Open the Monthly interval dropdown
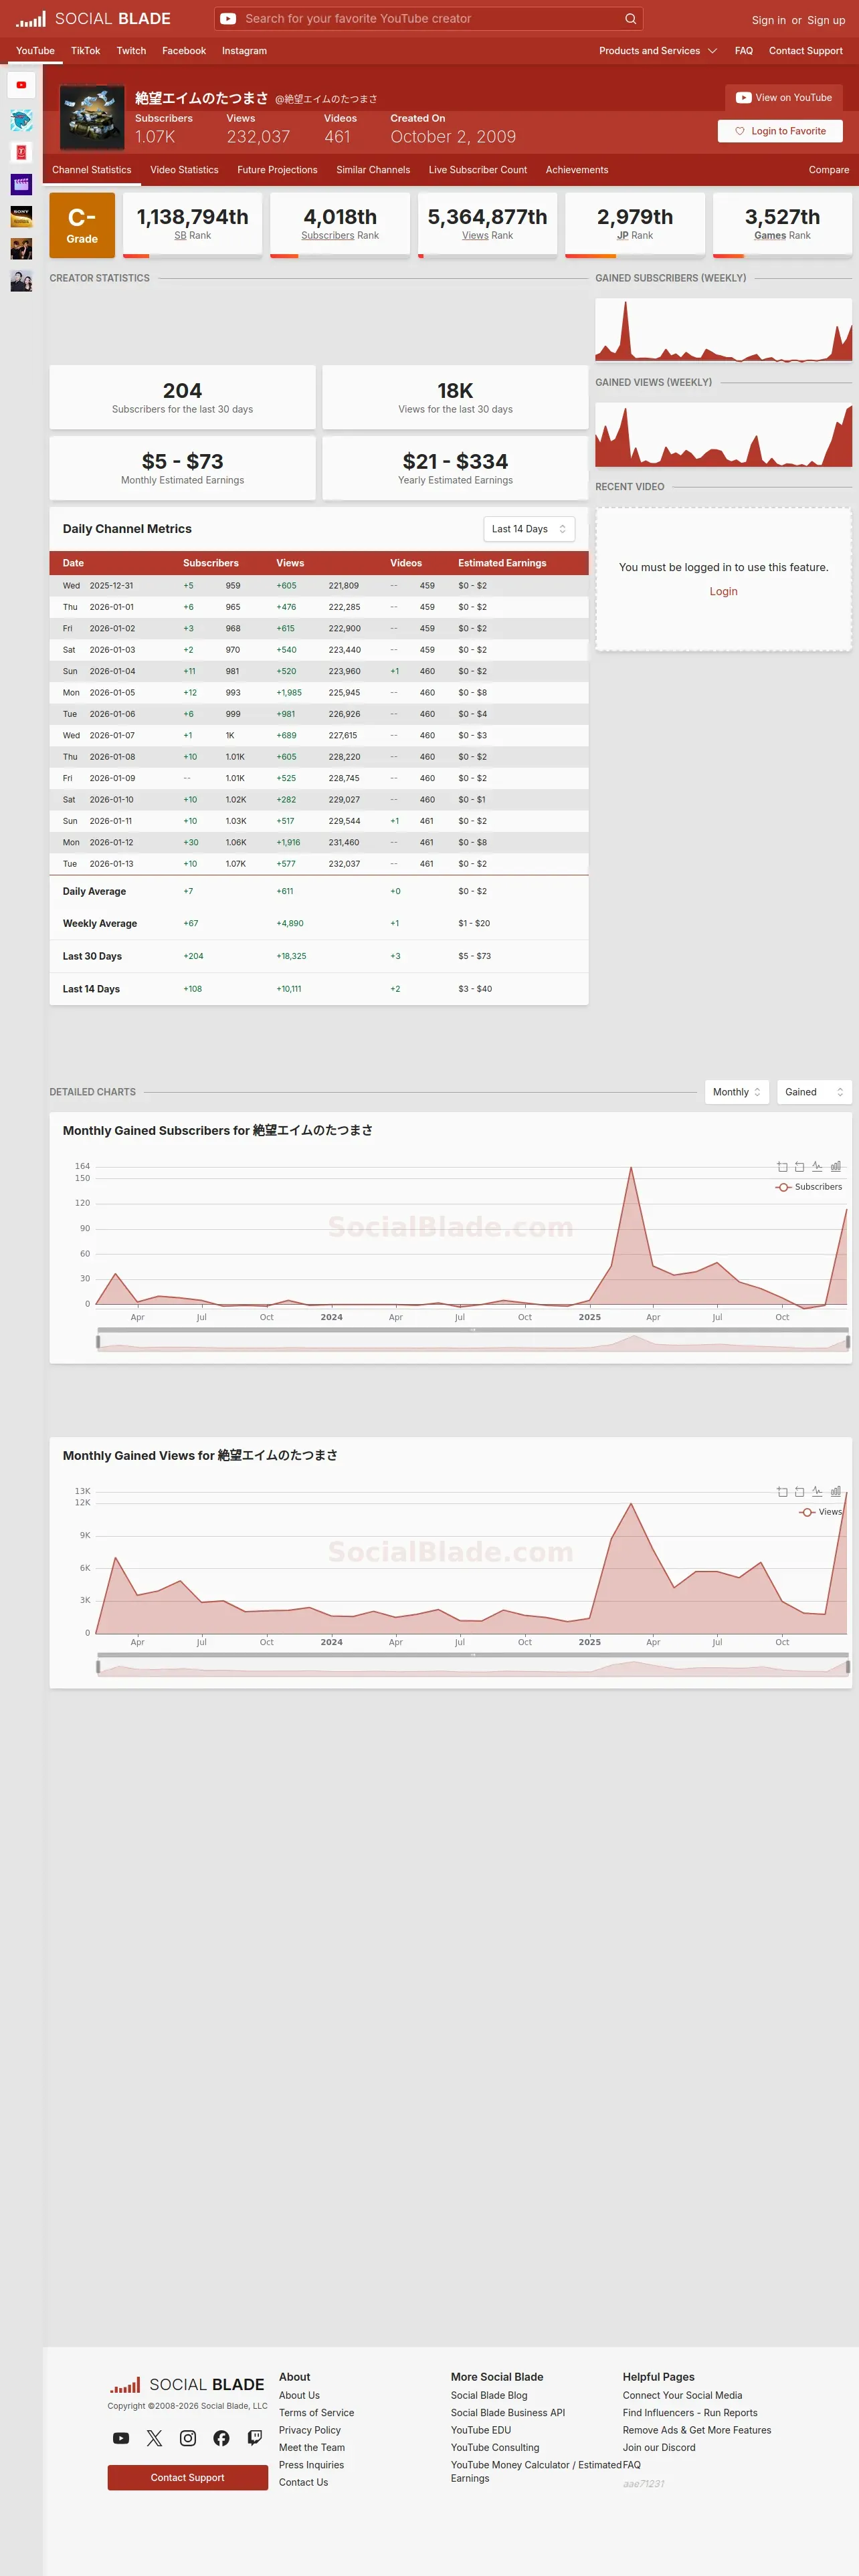The width and height of the screenshot is (859, 2576). click(x=737, y=1092)
